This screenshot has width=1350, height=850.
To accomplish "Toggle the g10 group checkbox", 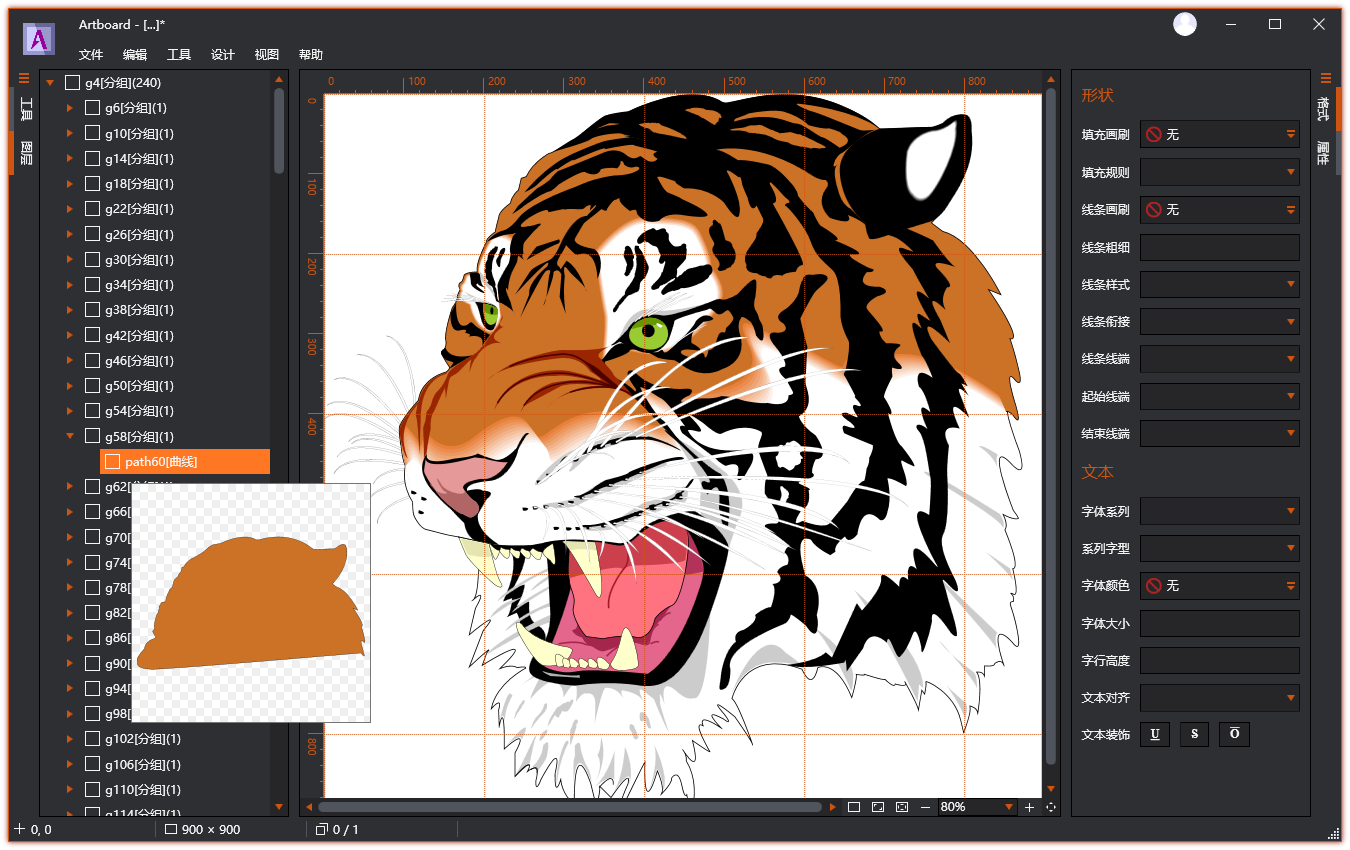I will click(92, 133).
